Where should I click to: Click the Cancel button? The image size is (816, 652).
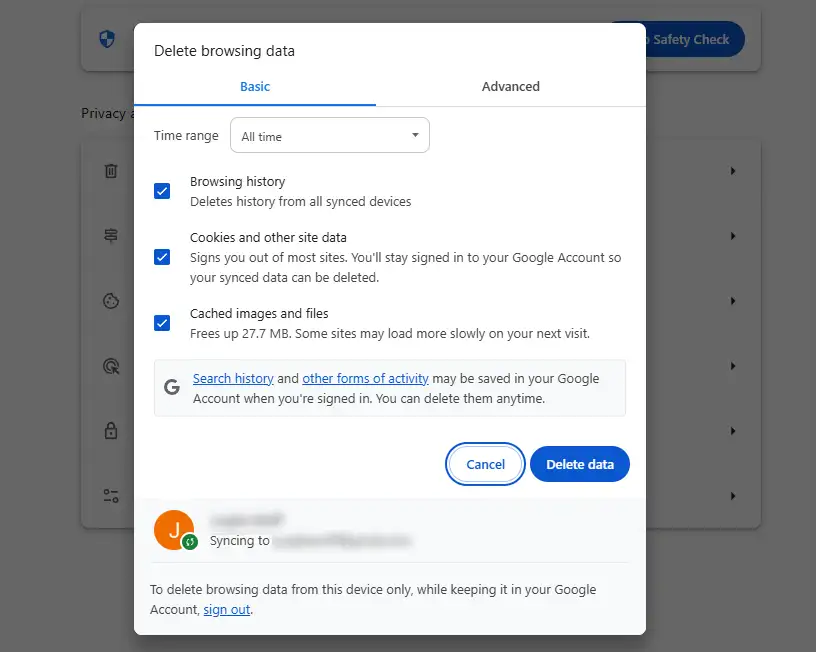[485, 465]
